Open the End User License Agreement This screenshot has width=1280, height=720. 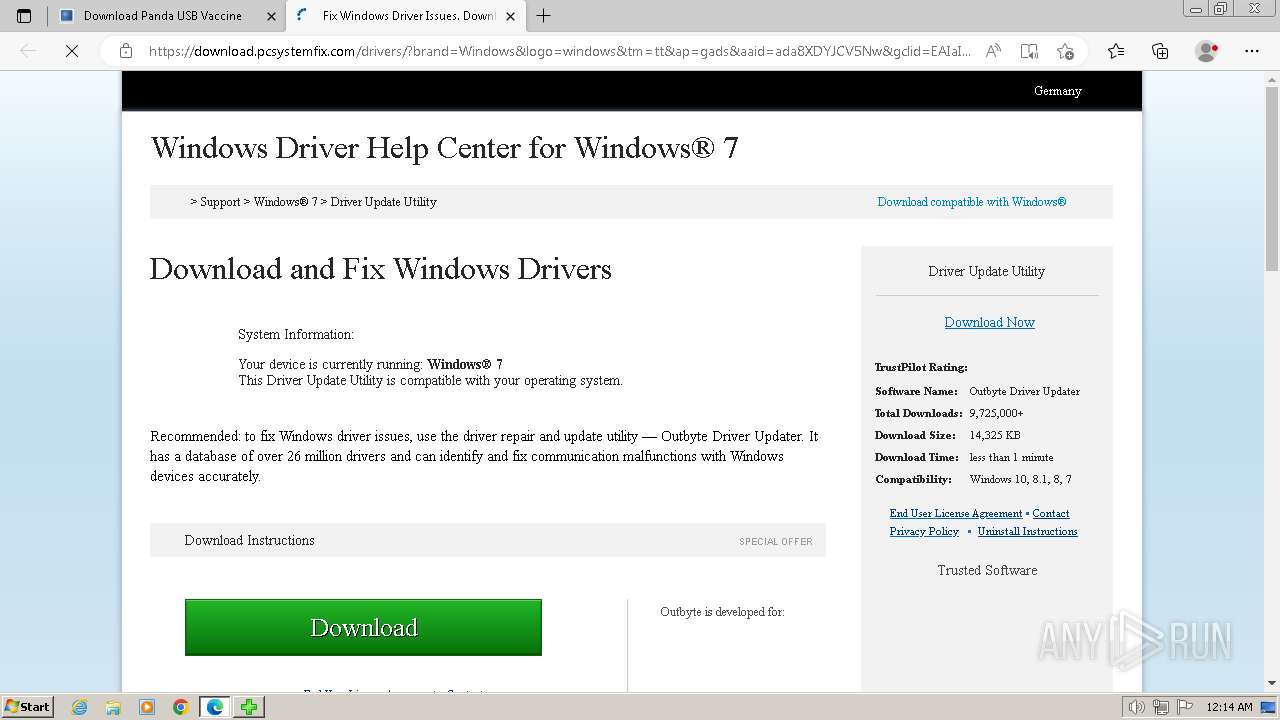[x=956, y=514]
